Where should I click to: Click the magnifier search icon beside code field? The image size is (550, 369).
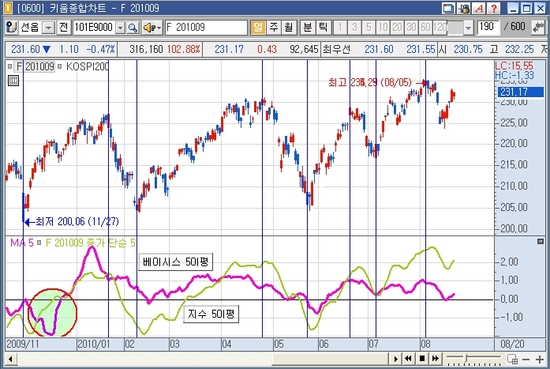point(133,27)
